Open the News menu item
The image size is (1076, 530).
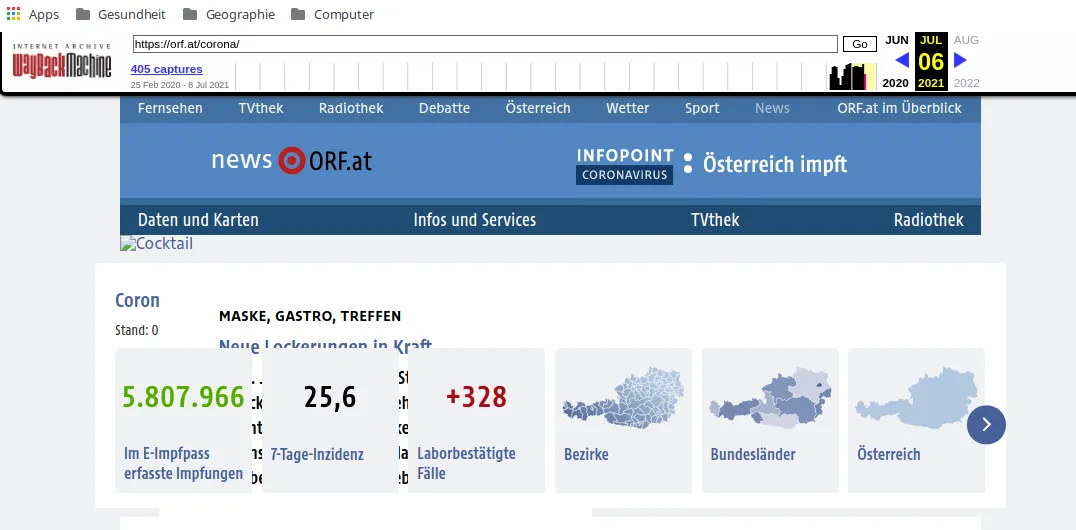click(x=772, y=108)
